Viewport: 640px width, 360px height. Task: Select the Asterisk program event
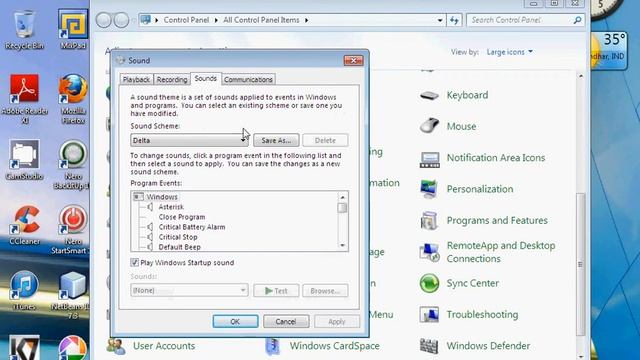(171, 207)
